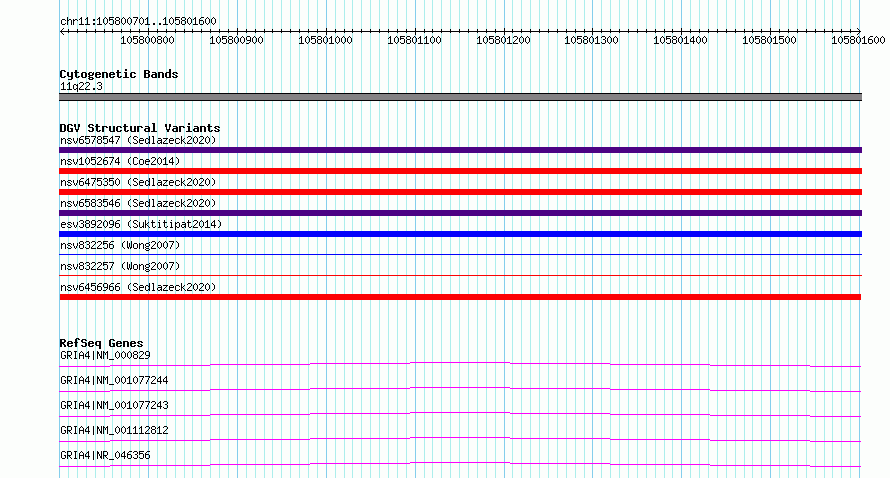Select variant label nsv6456966 (Sedlazeck2020)

point(138,287)
